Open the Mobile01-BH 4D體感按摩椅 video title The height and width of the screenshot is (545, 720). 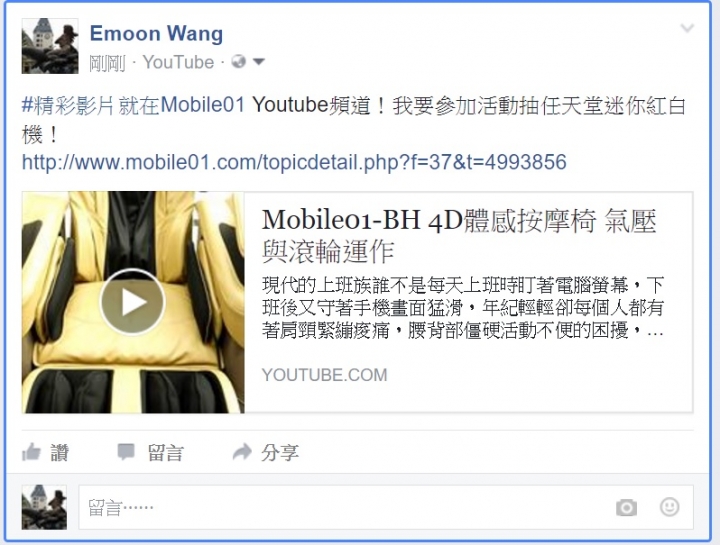(x=459, y=236)
